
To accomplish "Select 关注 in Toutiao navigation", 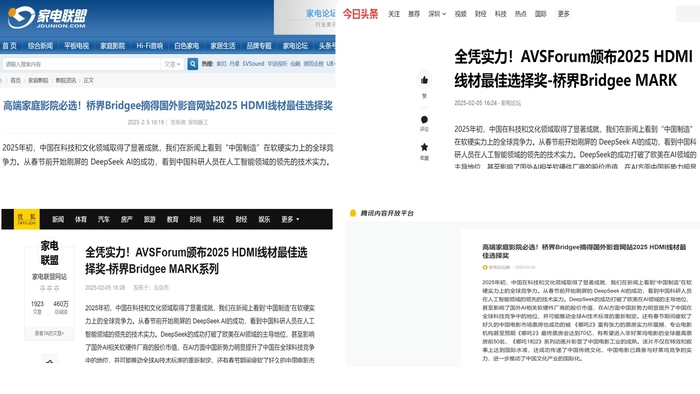I will pos(394,14).
